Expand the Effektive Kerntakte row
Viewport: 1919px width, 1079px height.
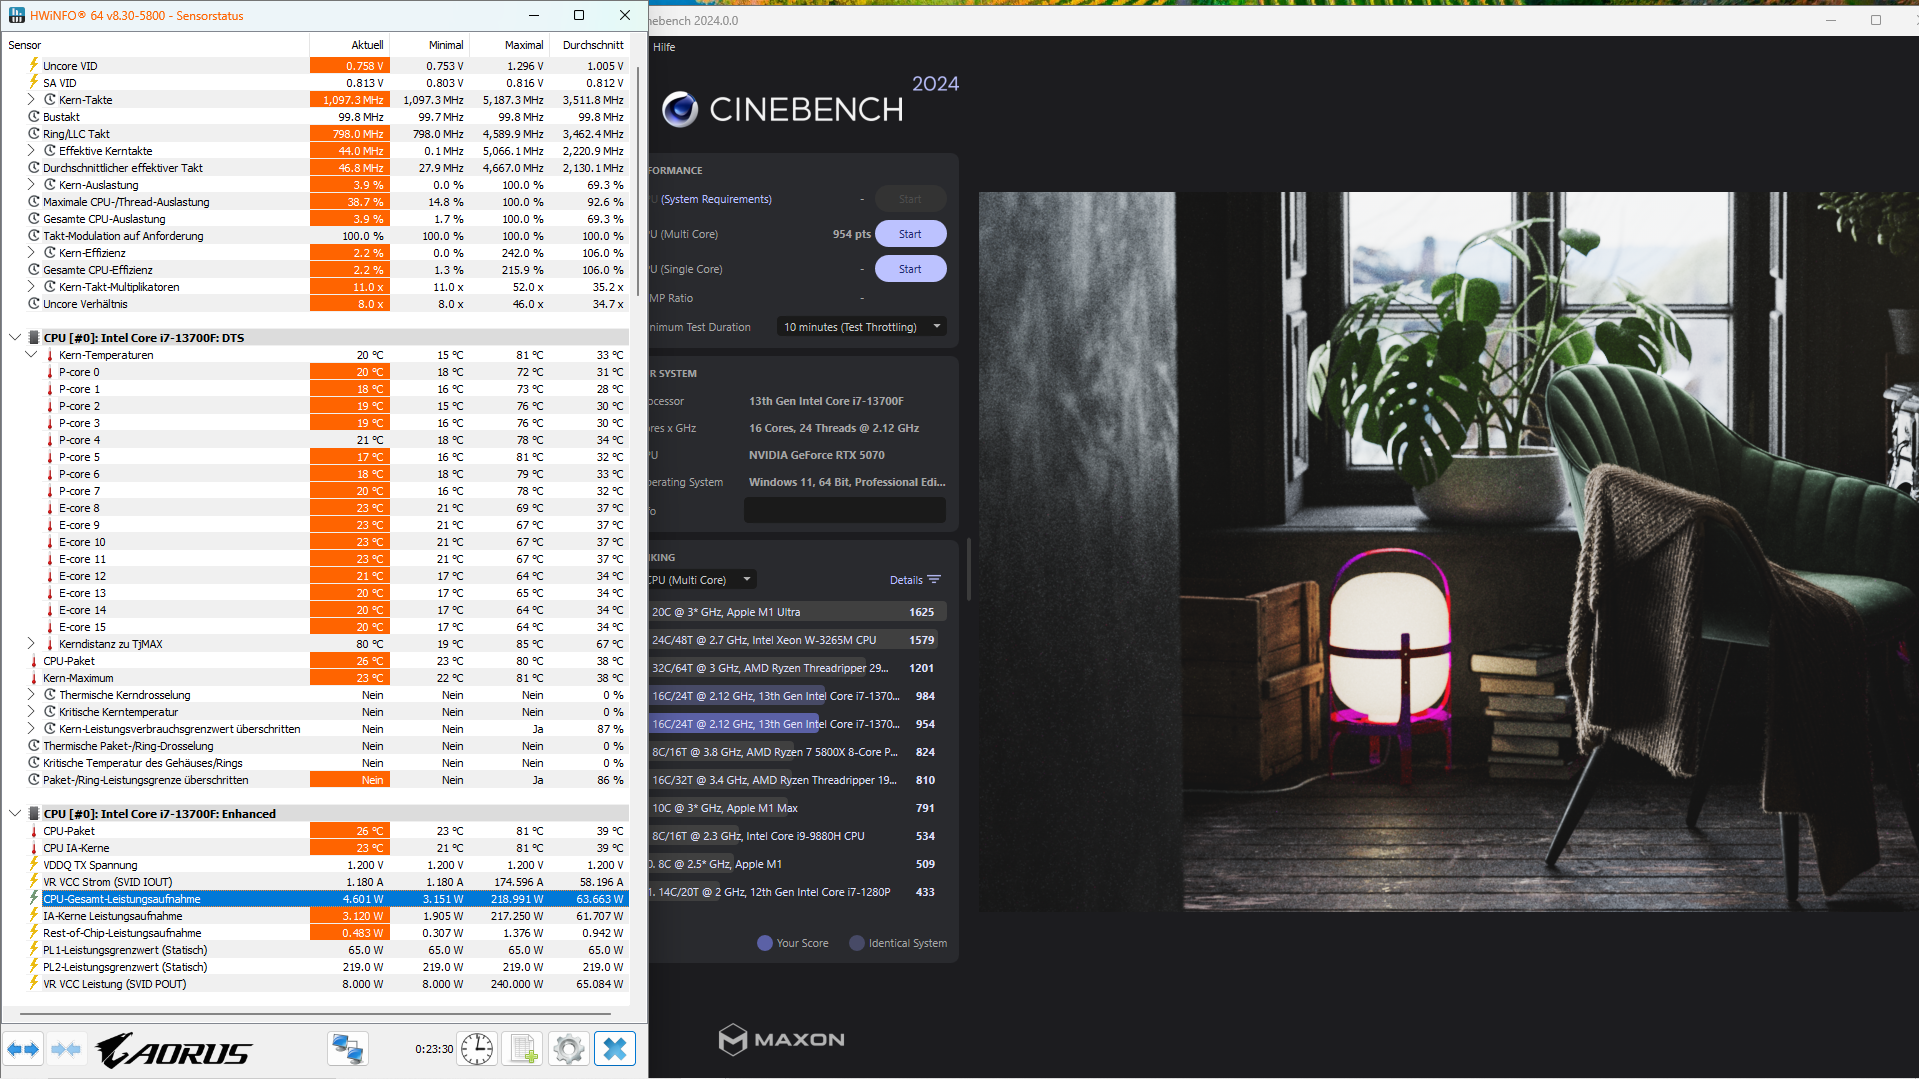tap(31, 151)
